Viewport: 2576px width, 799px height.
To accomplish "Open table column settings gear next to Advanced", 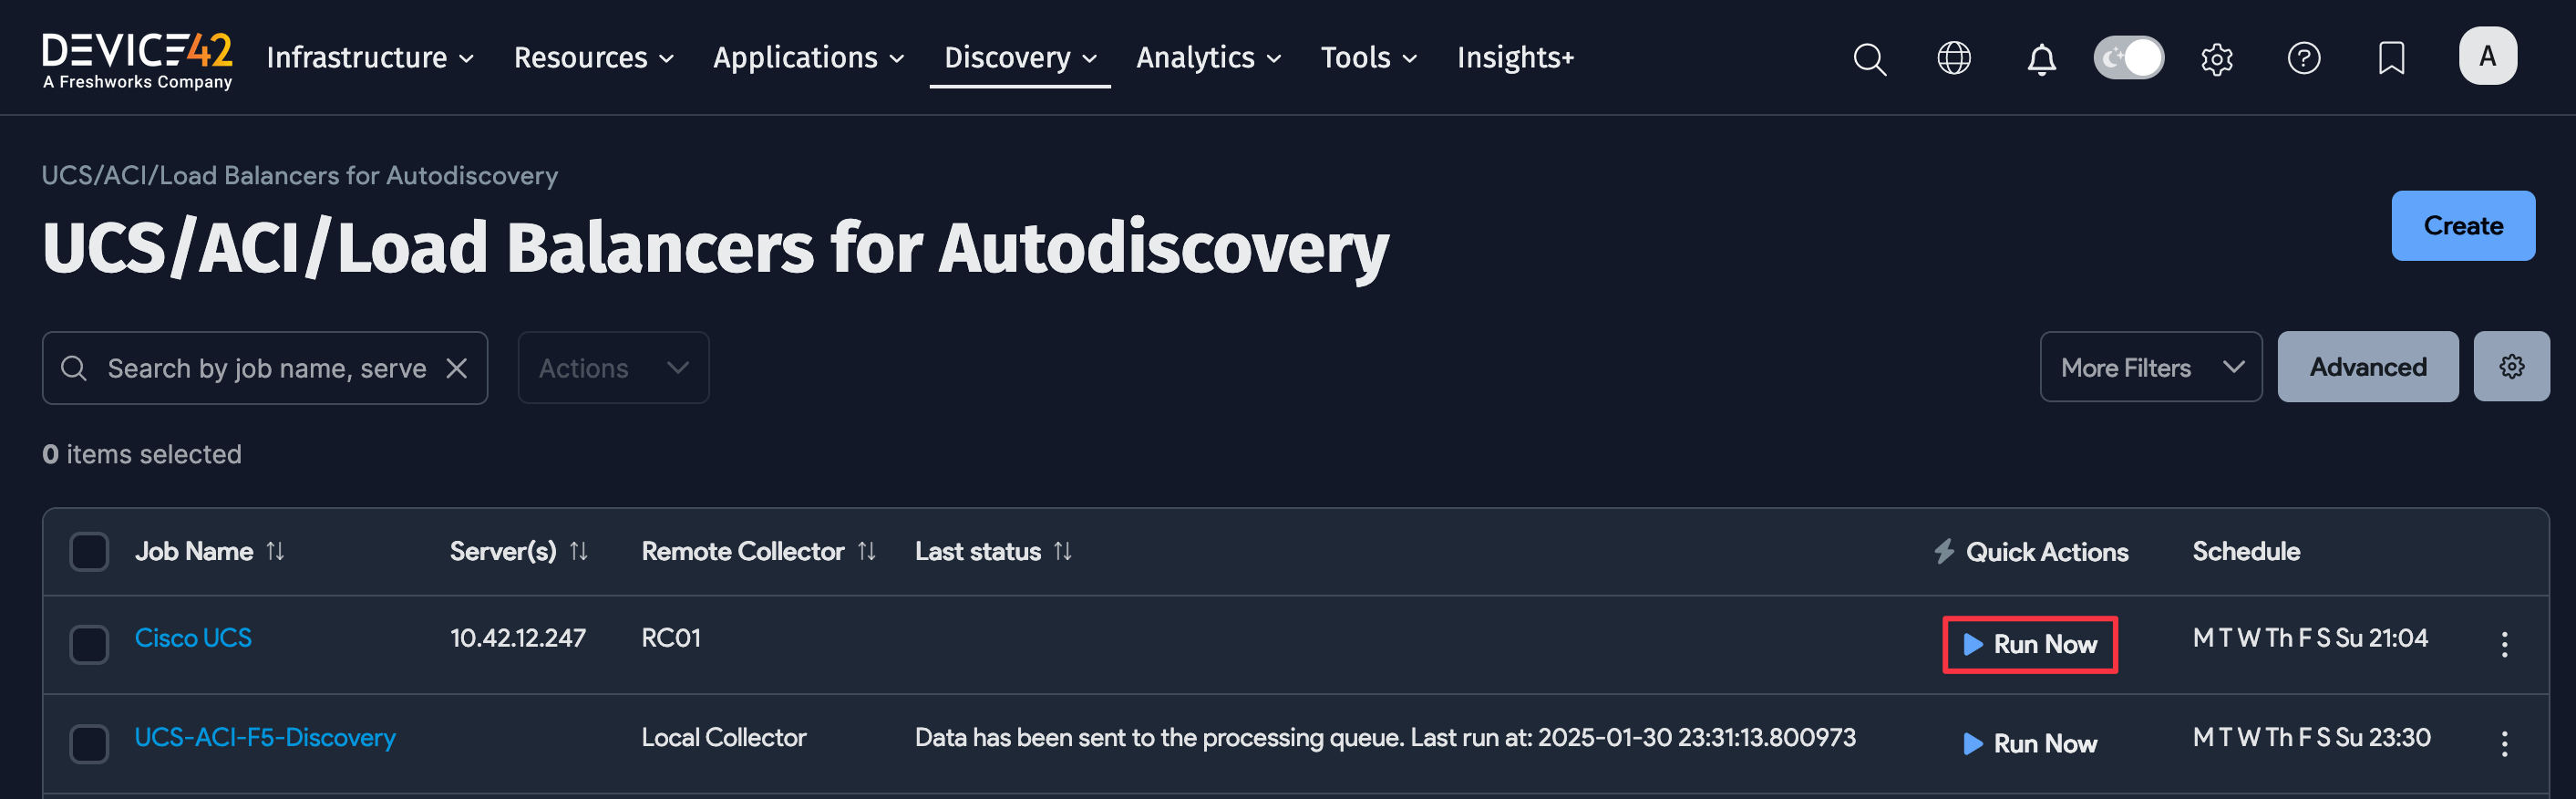I will pyautogui.click(x=2512, y=366).
